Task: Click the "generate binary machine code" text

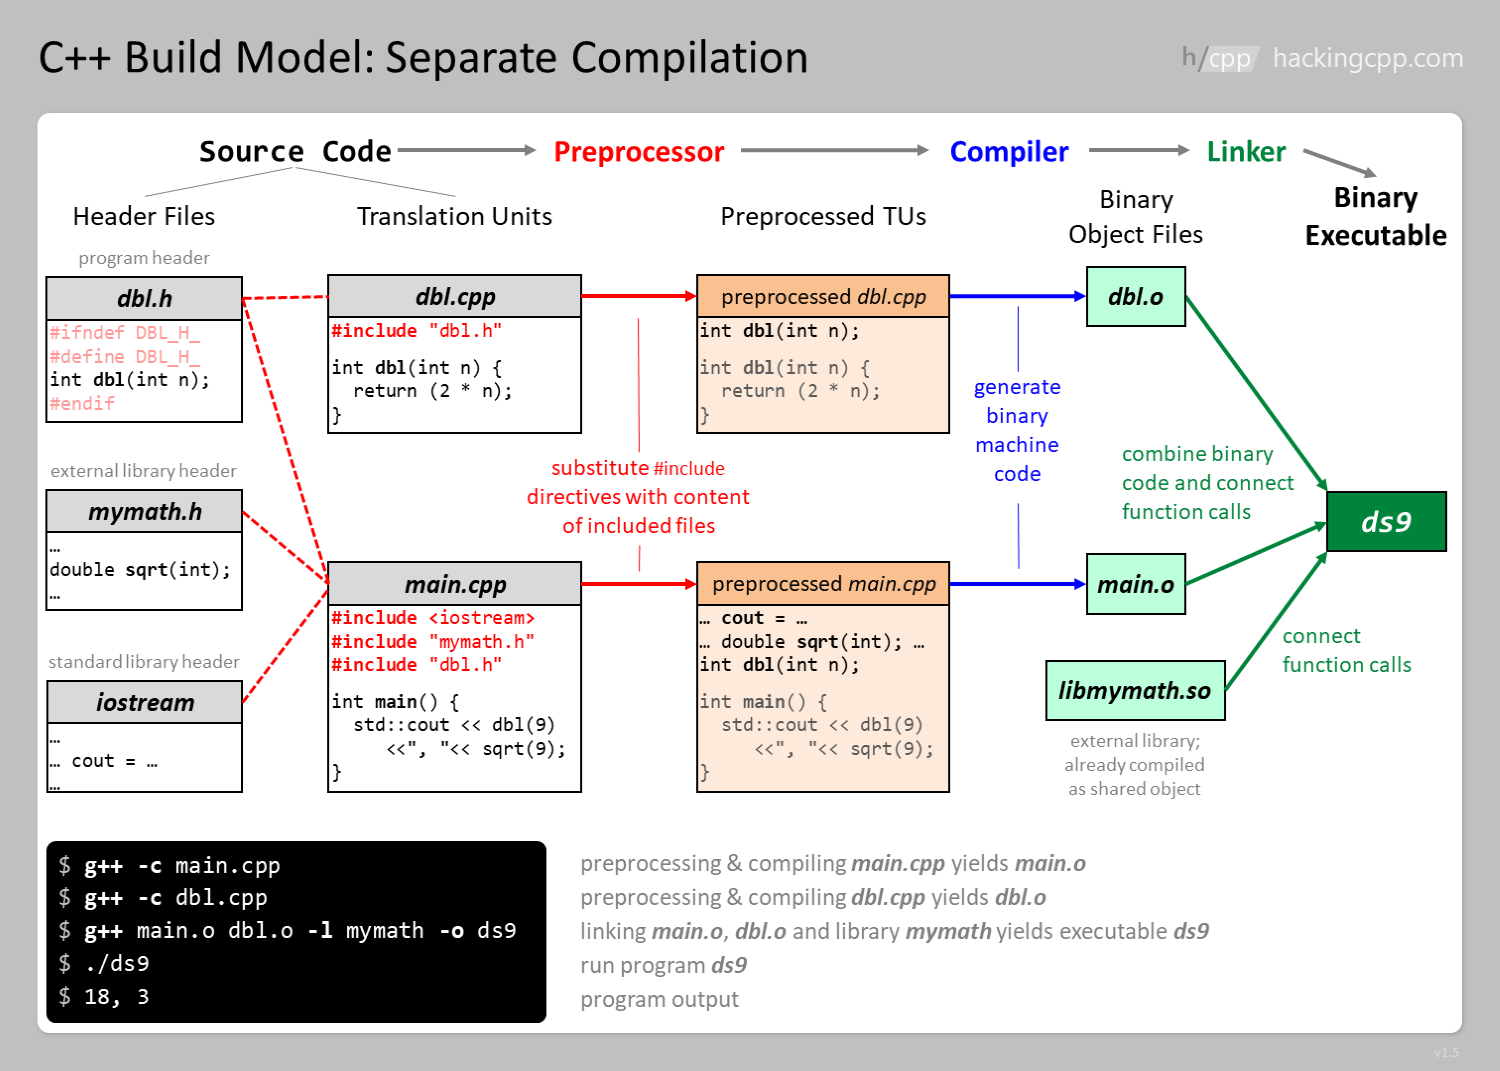Action: click(1017, 430)
